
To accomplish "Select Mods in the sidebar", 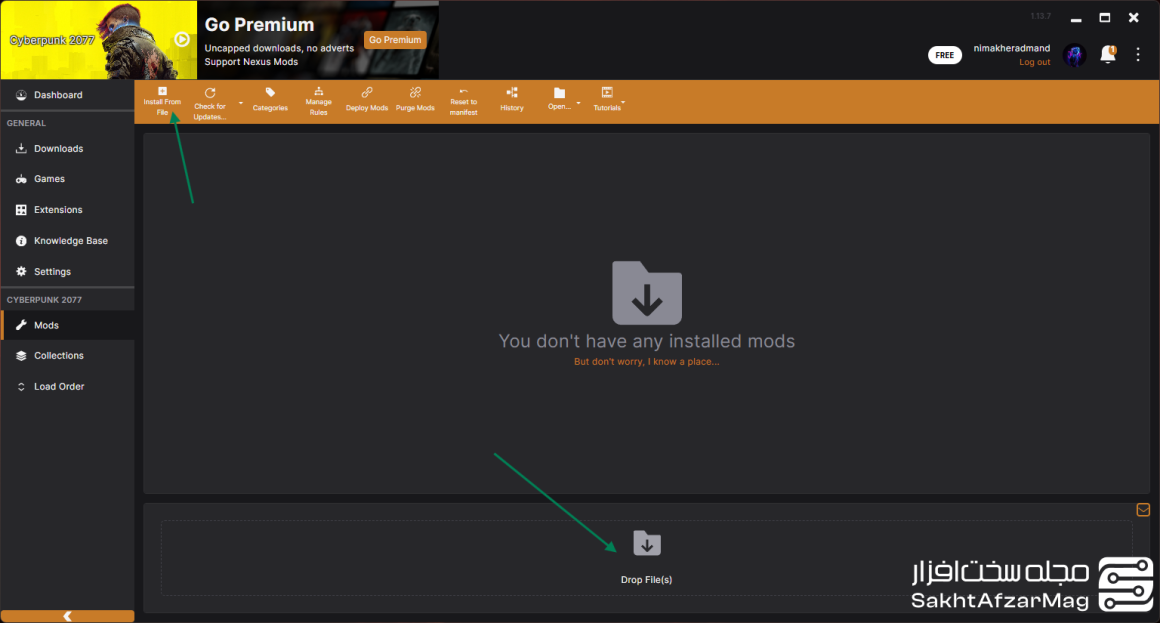I will 67,326.
